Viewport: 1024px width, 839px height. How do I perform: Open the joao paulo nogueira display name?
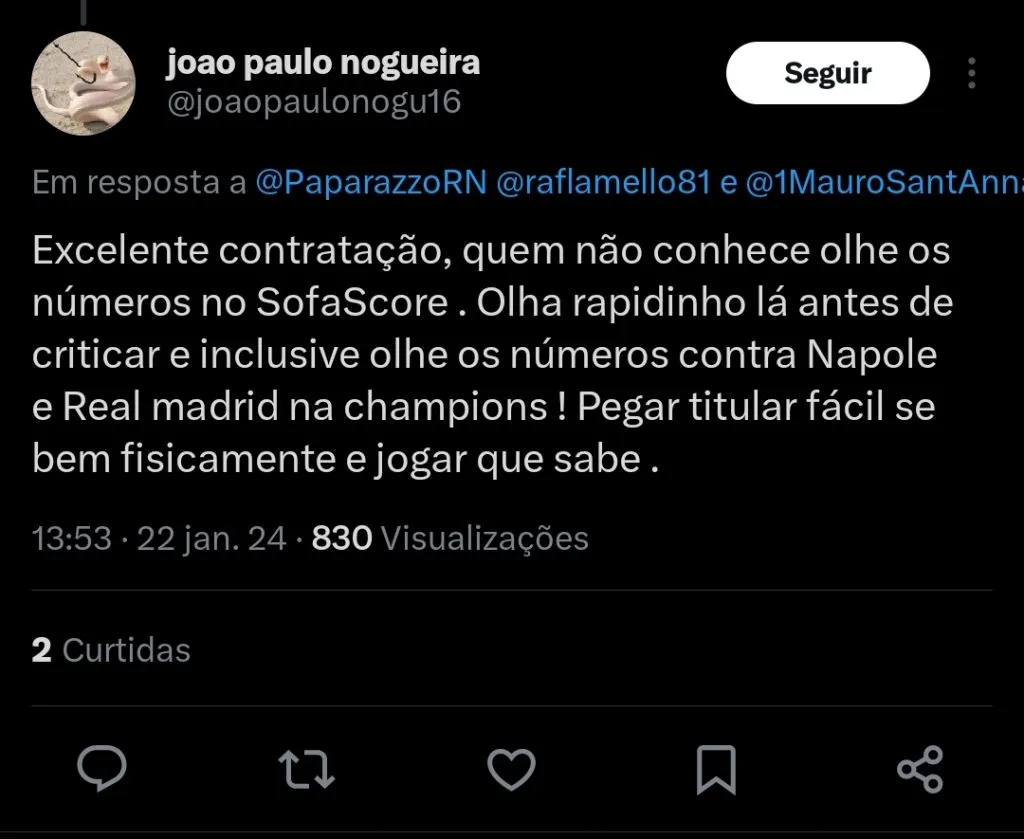tap(323, 63)
